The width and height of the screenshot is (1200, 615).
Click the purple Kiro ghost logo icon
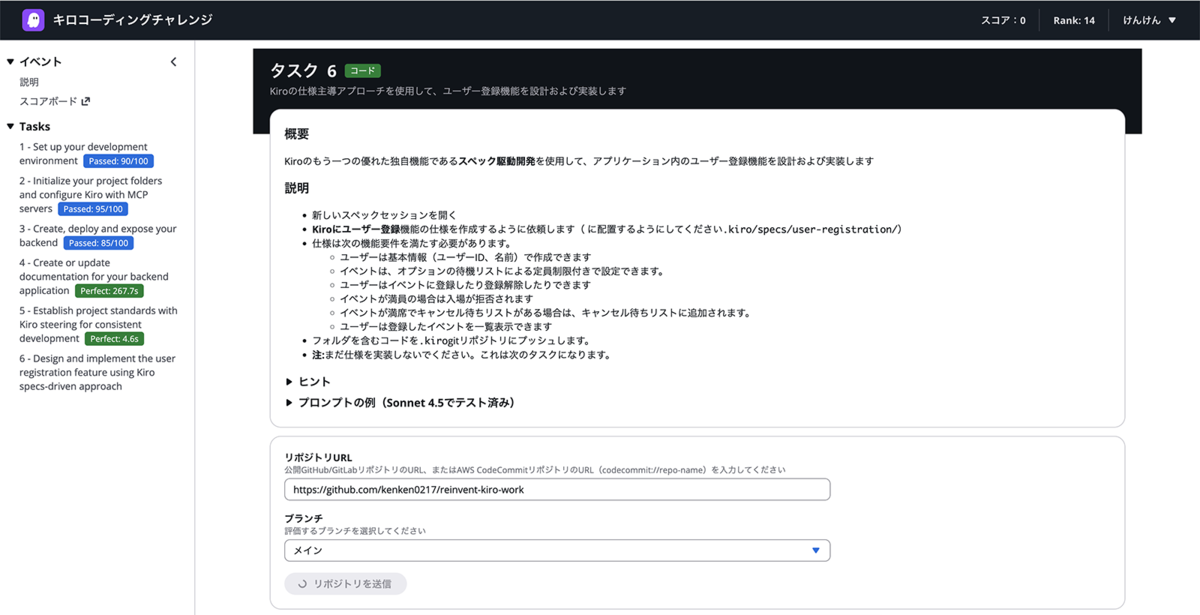point(33,20)
